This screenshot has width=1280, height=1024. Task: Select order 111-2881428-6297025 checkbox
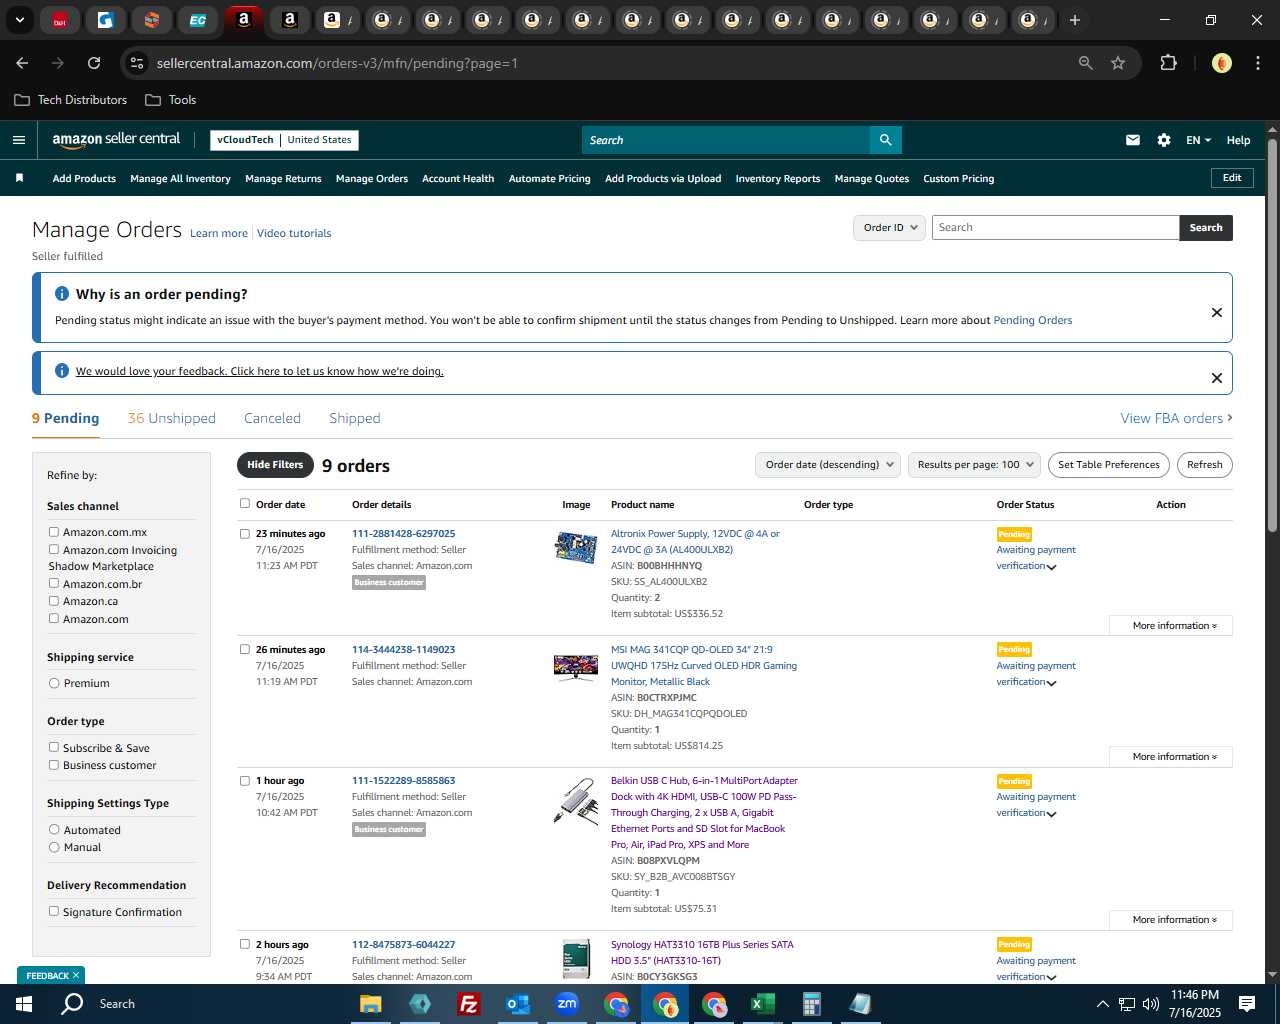point(245,534)
